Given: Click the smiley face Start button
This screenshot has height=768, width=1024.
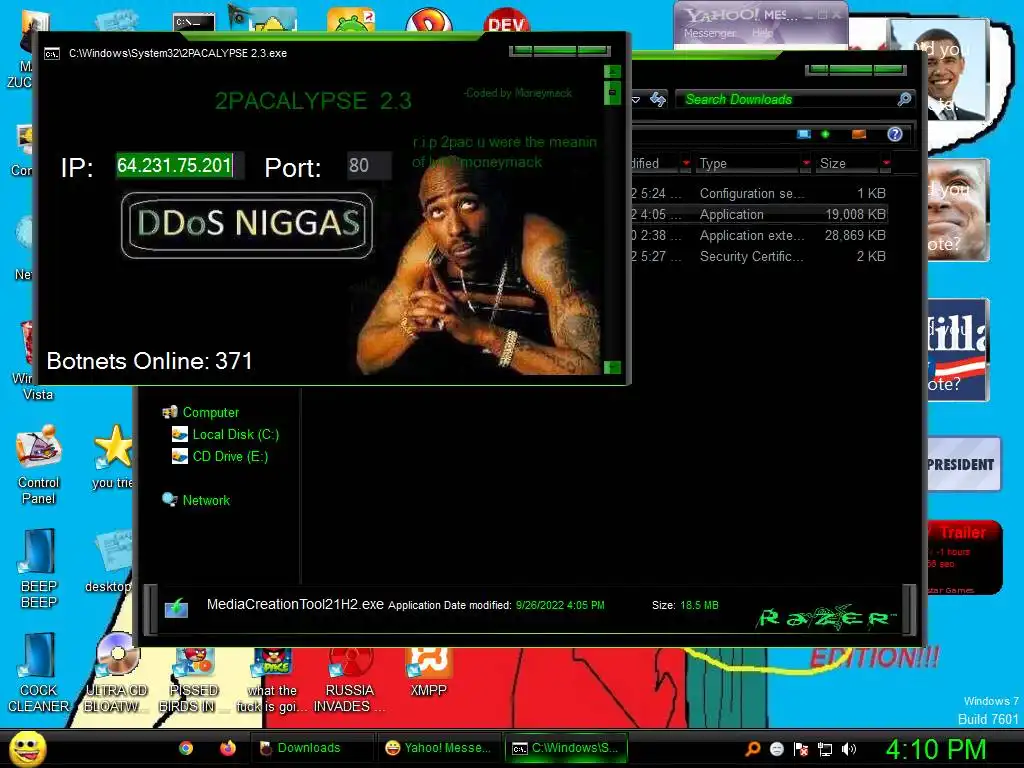Looking at the screenshot, I should pyautogui.click(x=27, y=748).
